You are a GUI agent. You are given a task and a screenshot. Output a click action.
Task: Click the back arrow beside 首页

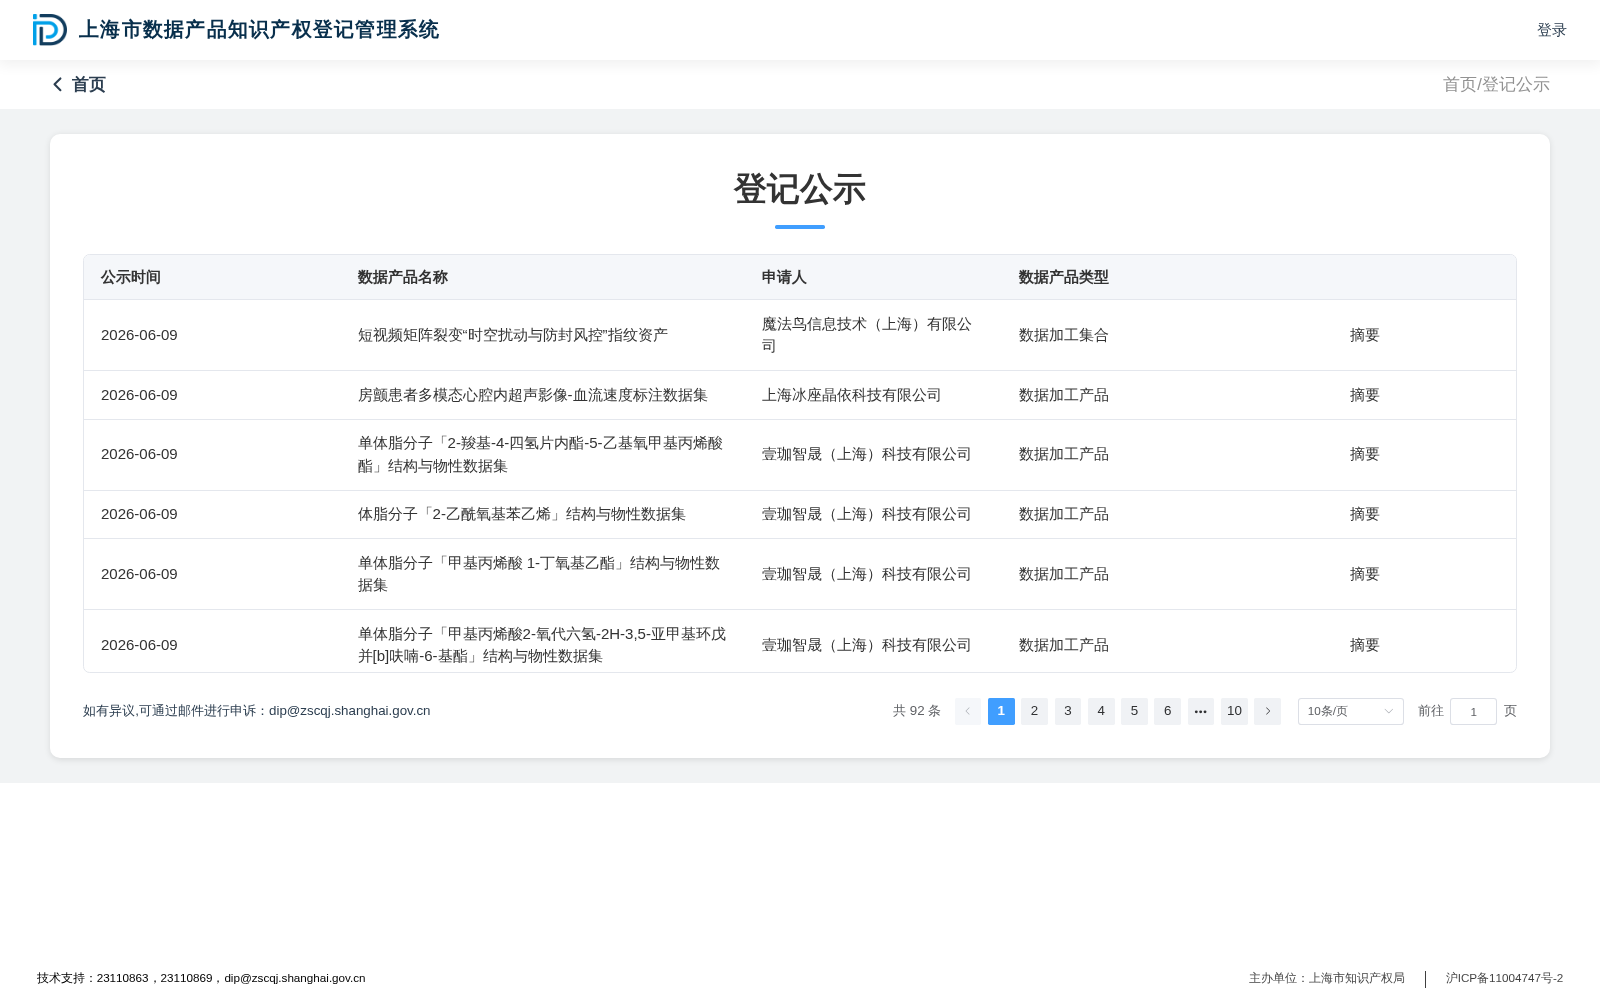(58, 85)
